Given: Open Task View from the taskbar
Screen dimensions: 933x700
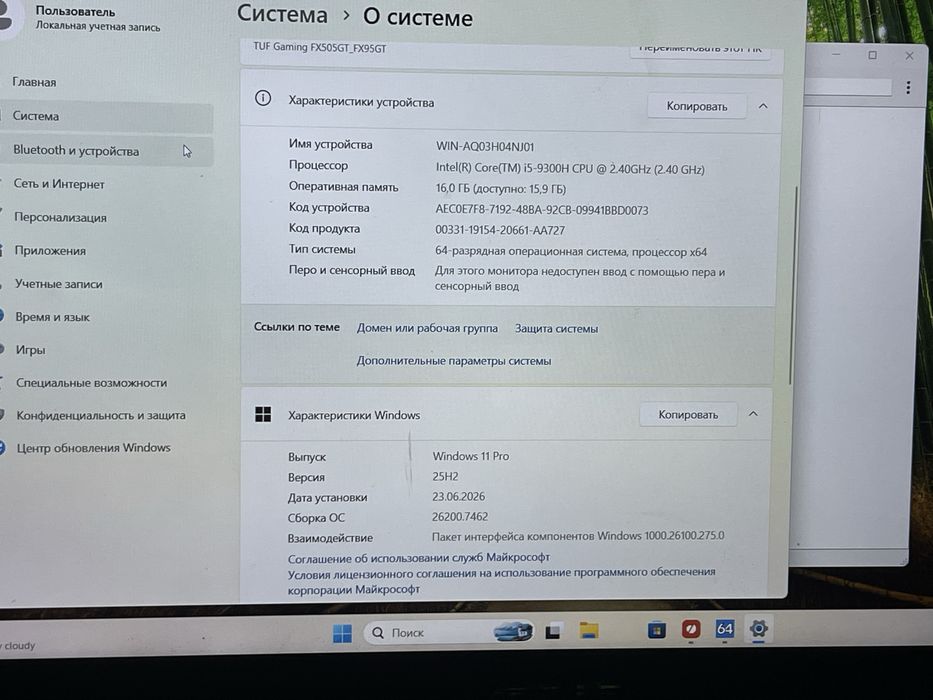Looking at the screenshot, I should (x=553, y=632).
